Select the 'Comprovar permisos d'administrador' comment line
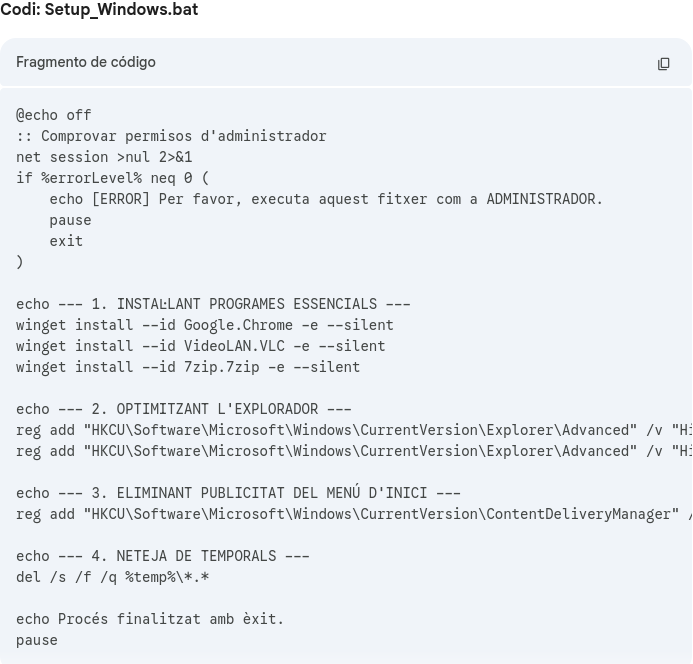Image resolution: width=693 pixels, height=664 pixels. coord(171,136)
